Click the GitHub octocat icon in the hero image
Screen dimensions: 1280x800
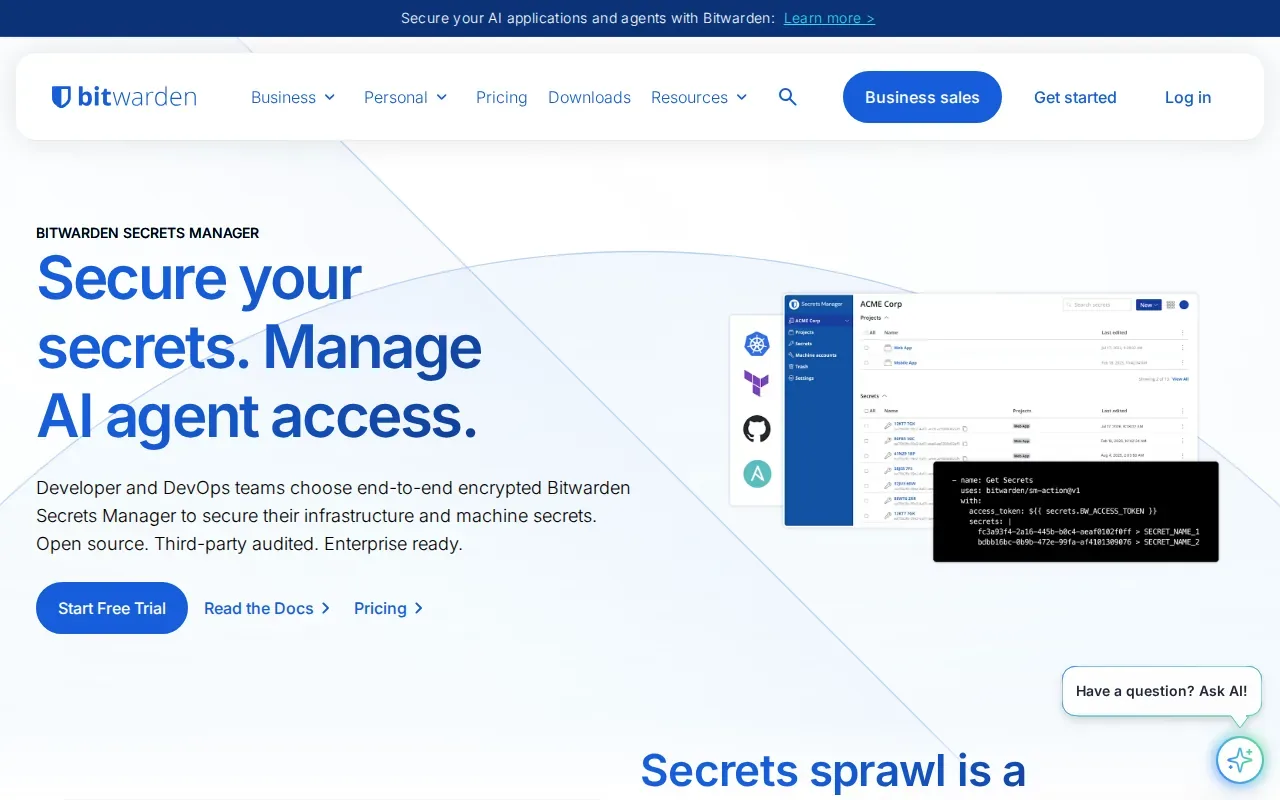(757, 429)
